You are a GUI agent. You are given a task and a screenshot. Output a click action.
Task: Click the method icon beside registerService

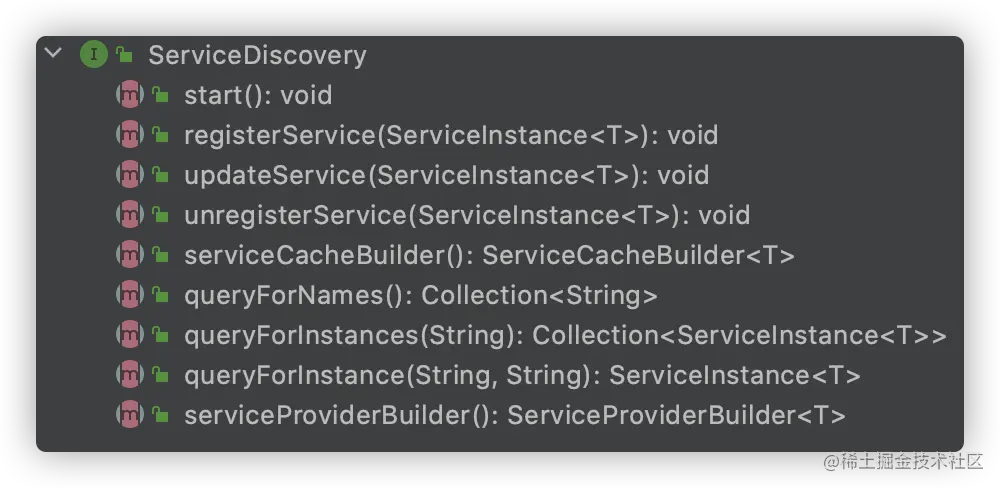[x=130, y=135]
